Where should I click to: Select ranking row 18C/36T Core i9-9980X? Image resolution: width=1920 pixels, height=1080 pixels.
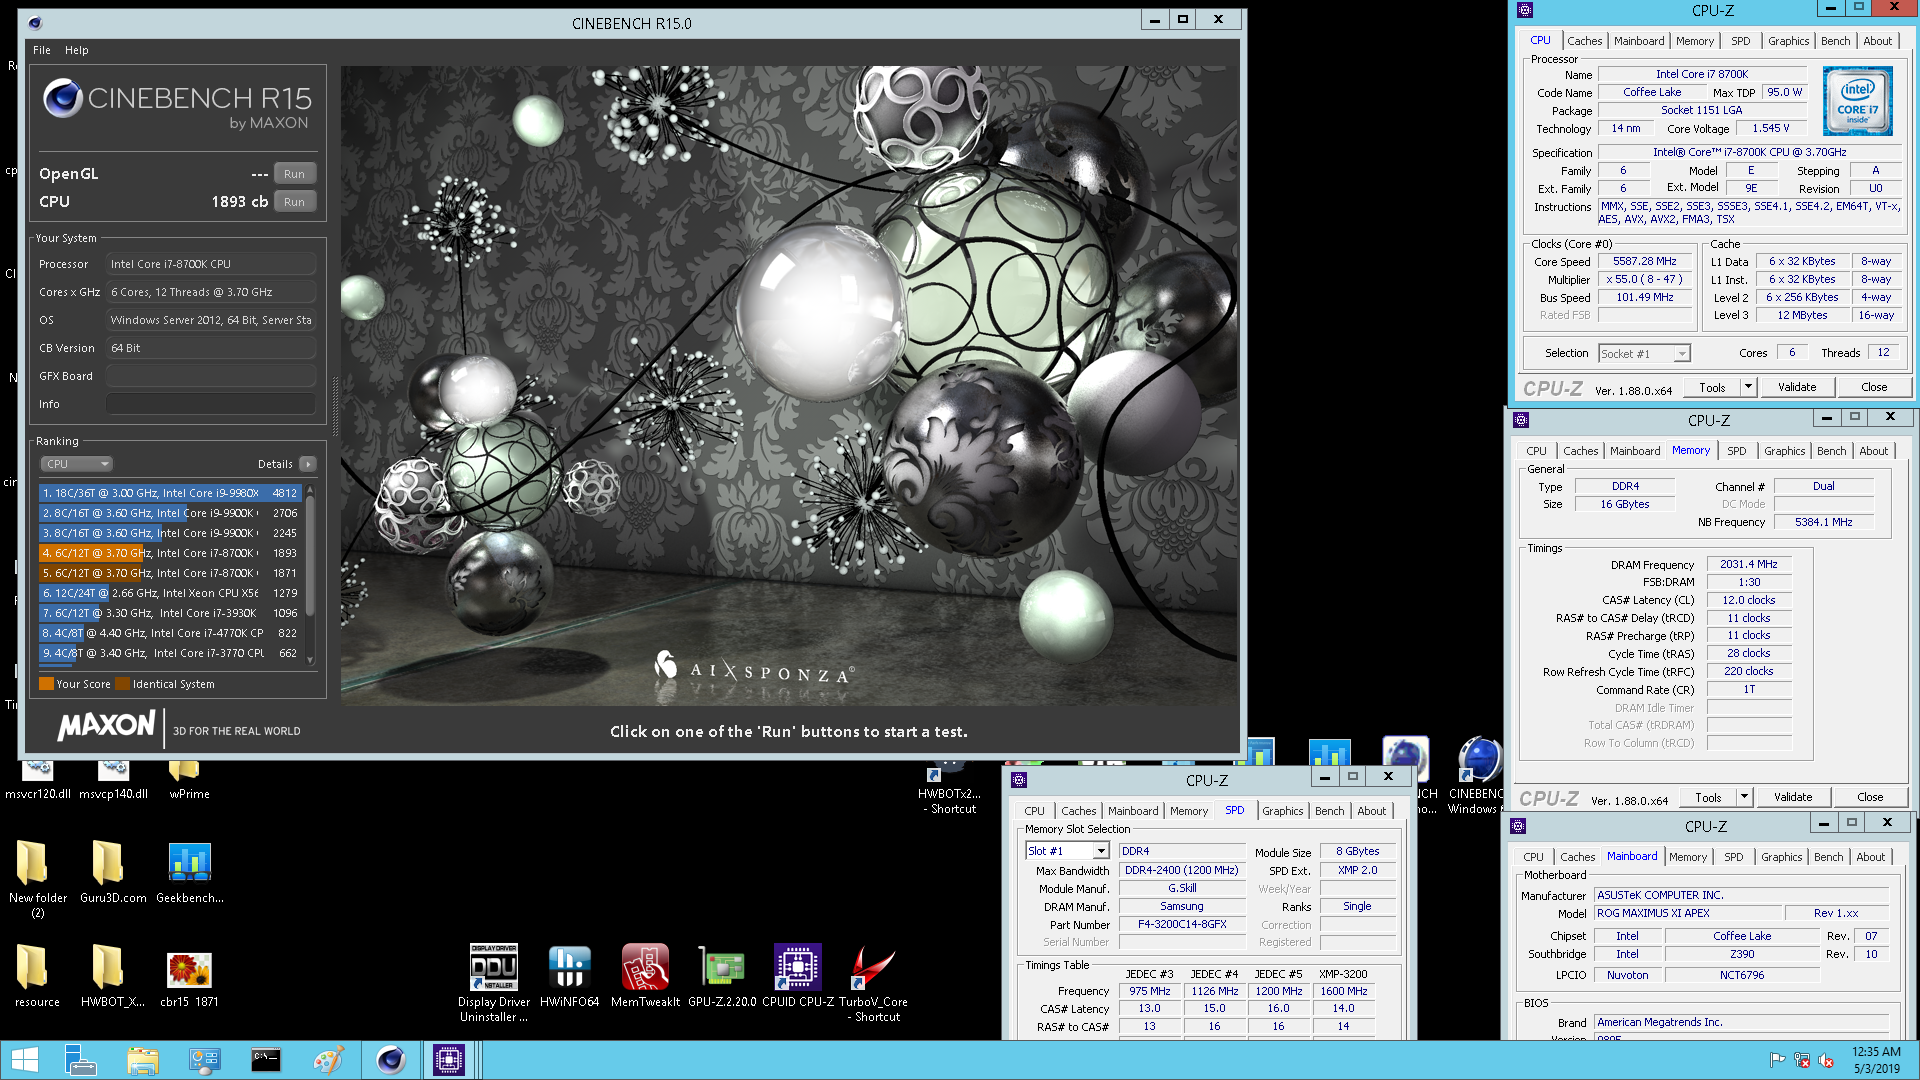[170, 493]
